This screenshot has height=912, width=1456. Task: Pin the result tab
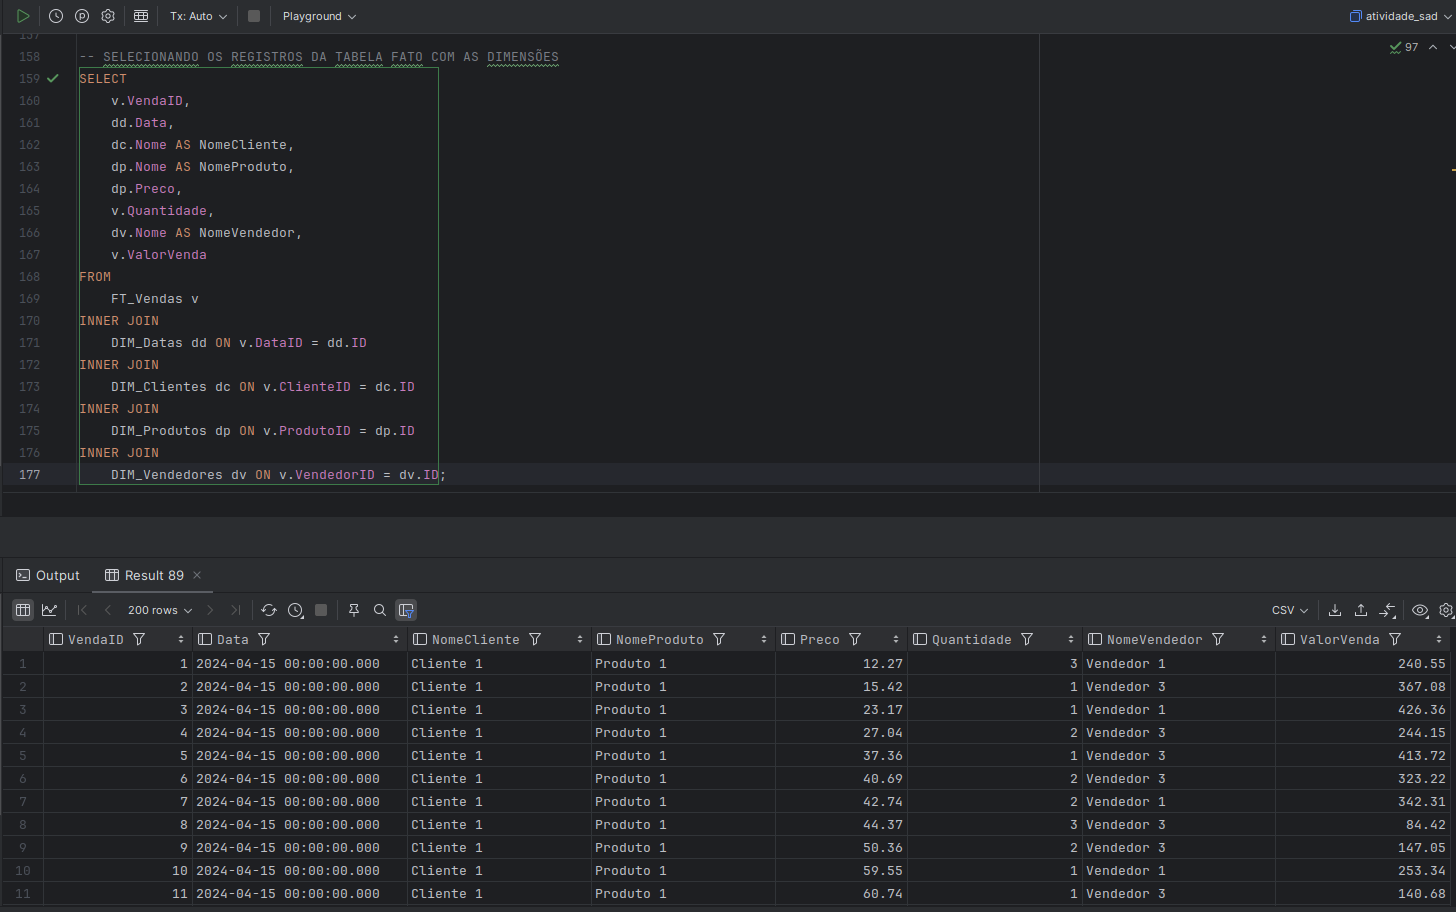(x=354, y=610)
